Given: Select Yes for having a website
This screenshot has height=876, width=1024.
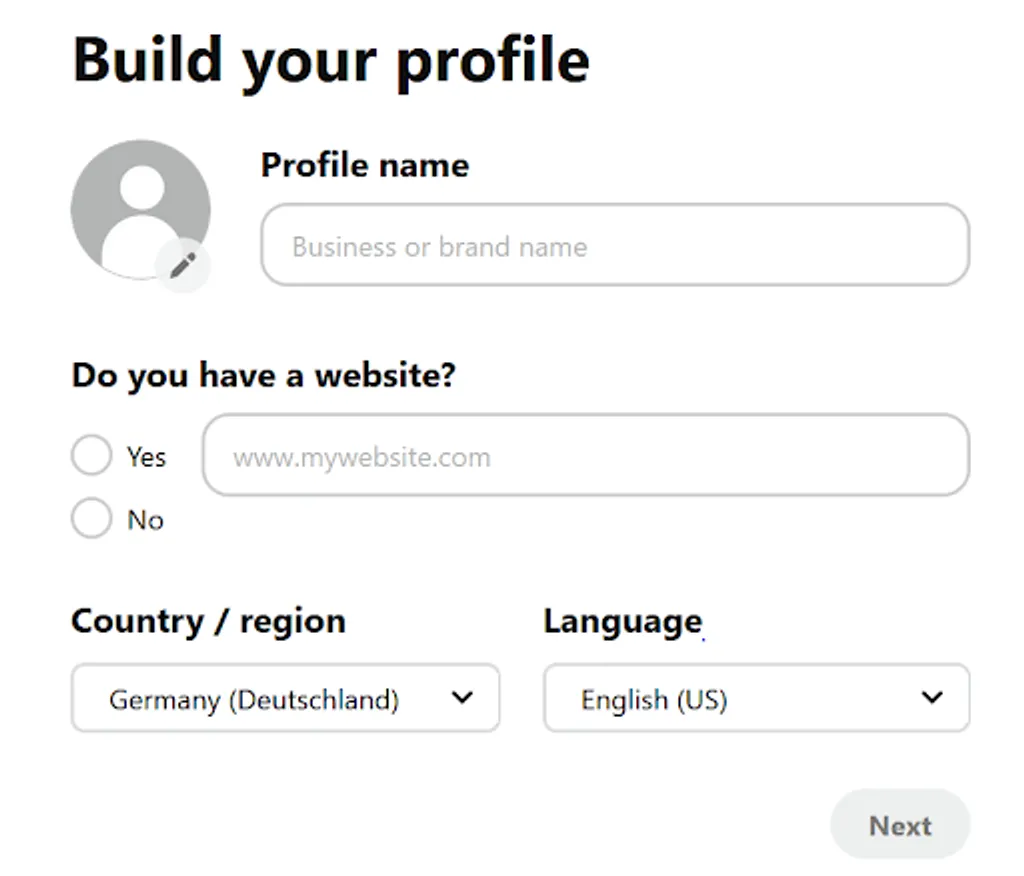Looking at the screenshot, I should [x=91, y=455].
